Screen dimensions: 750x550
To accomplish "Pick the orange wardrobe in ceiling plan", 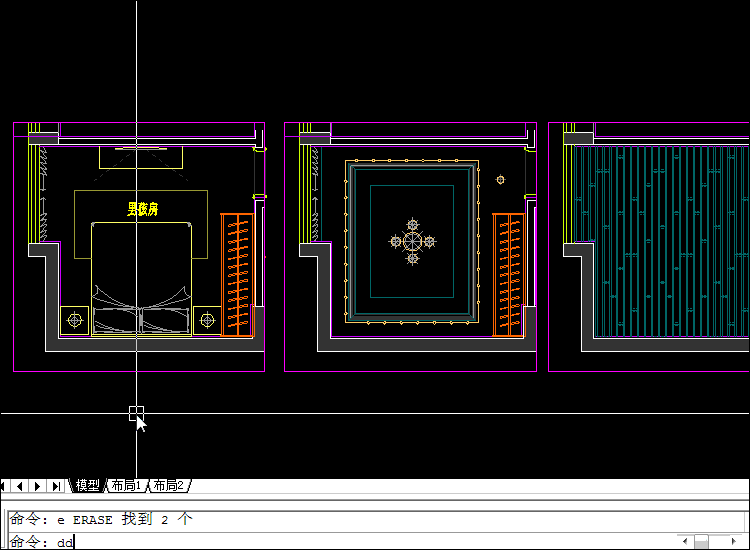I will coord(508,275).
